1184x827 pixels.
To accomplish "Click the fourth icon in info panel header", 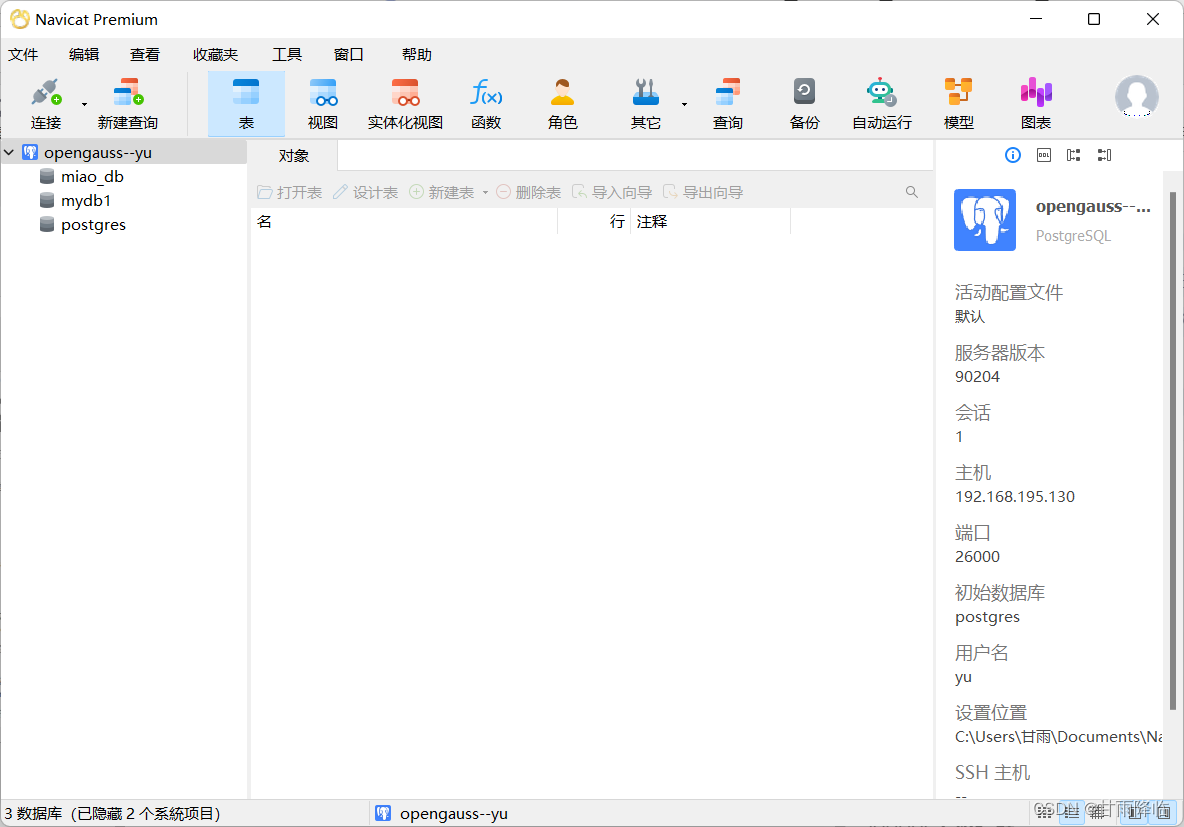I will [x=1104, y=155].
